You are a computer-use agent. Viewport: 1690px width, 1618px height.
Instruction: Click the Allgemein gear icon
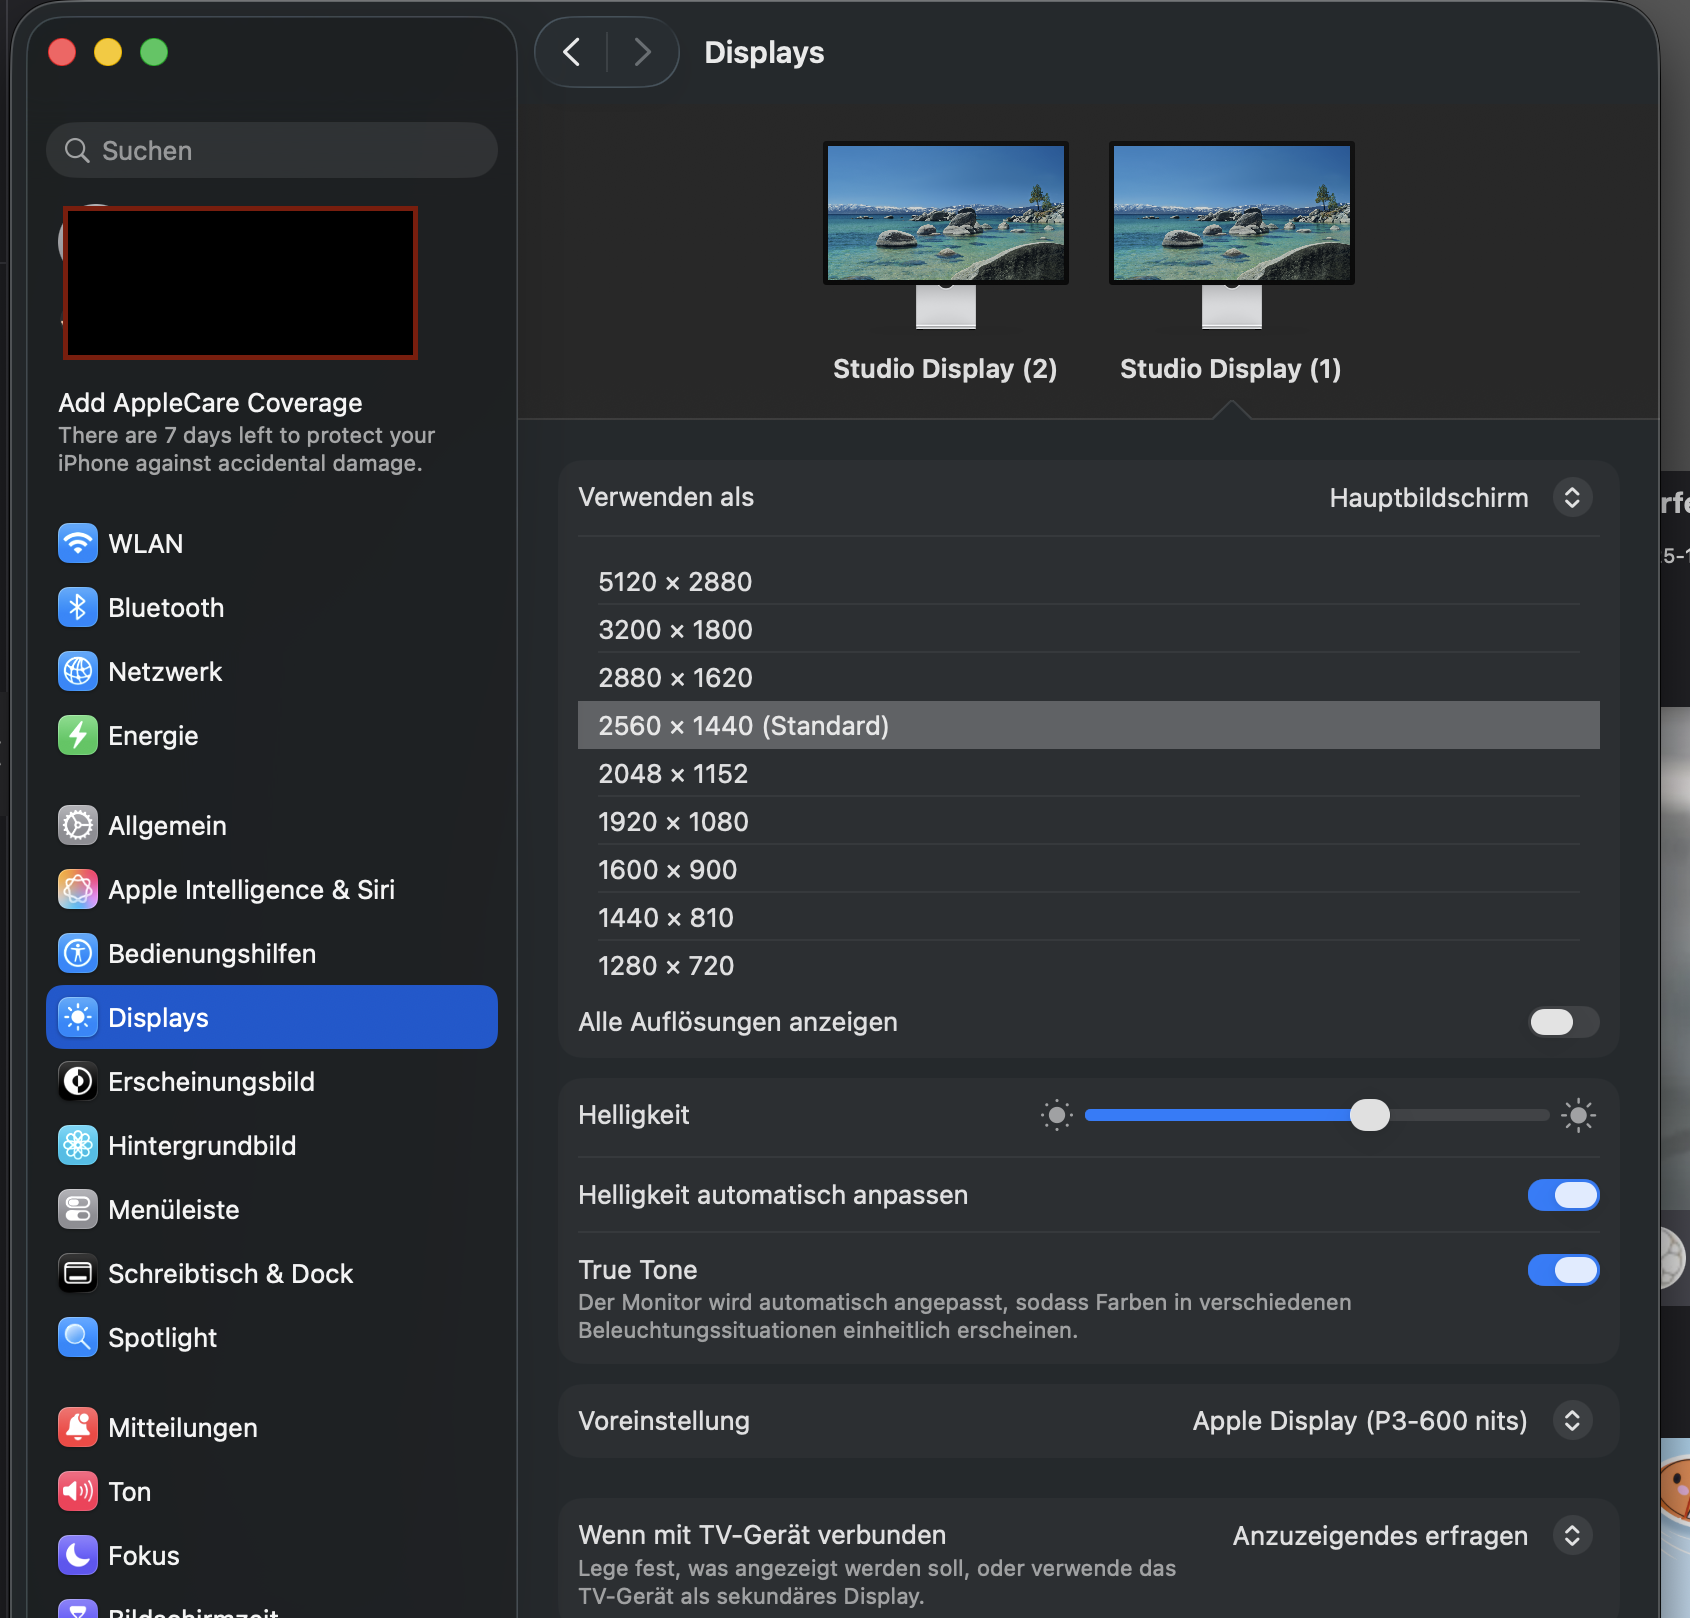click(x=78, y=825)
